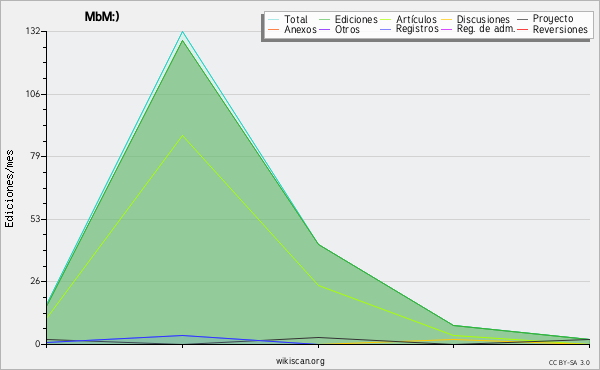Click the Anexos legend label
The image size is (600, 370).
pos(300,29)
